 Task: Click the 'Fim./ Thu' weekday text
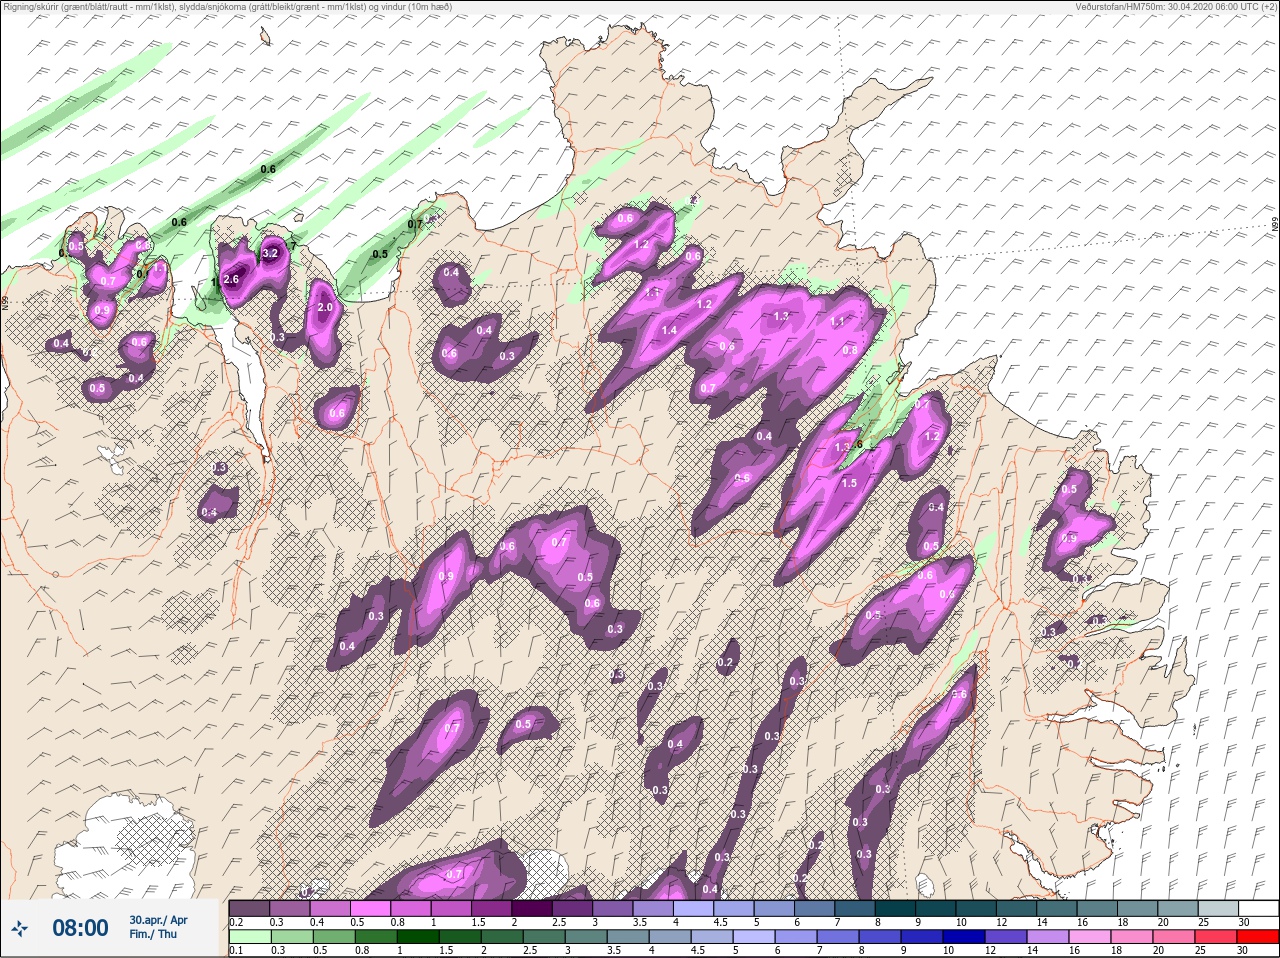coord(153,934)
